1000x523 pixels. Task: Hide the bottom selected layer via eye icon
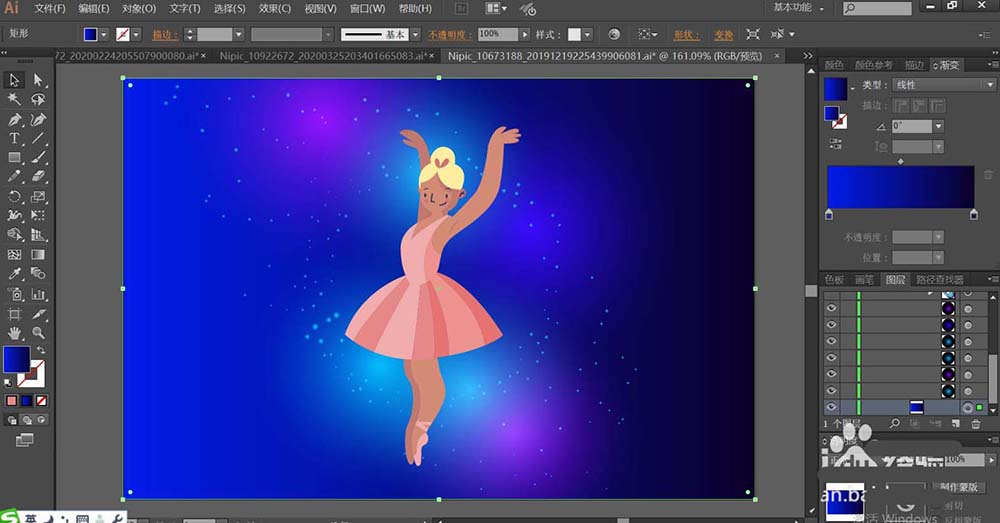pos(831,407)
